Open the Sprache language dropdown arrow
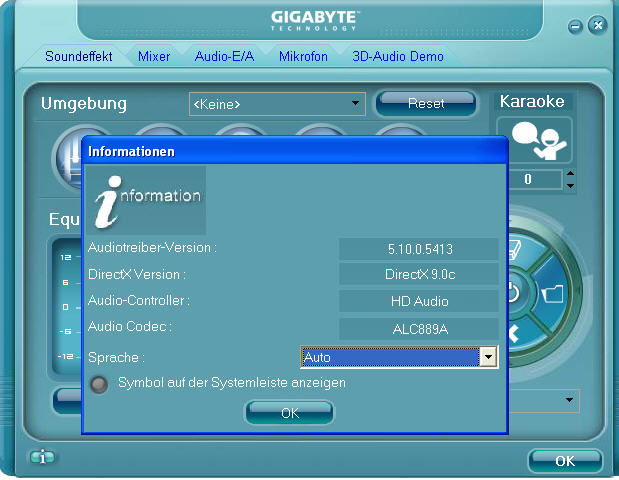619x480 pixels. click(488, 357)
